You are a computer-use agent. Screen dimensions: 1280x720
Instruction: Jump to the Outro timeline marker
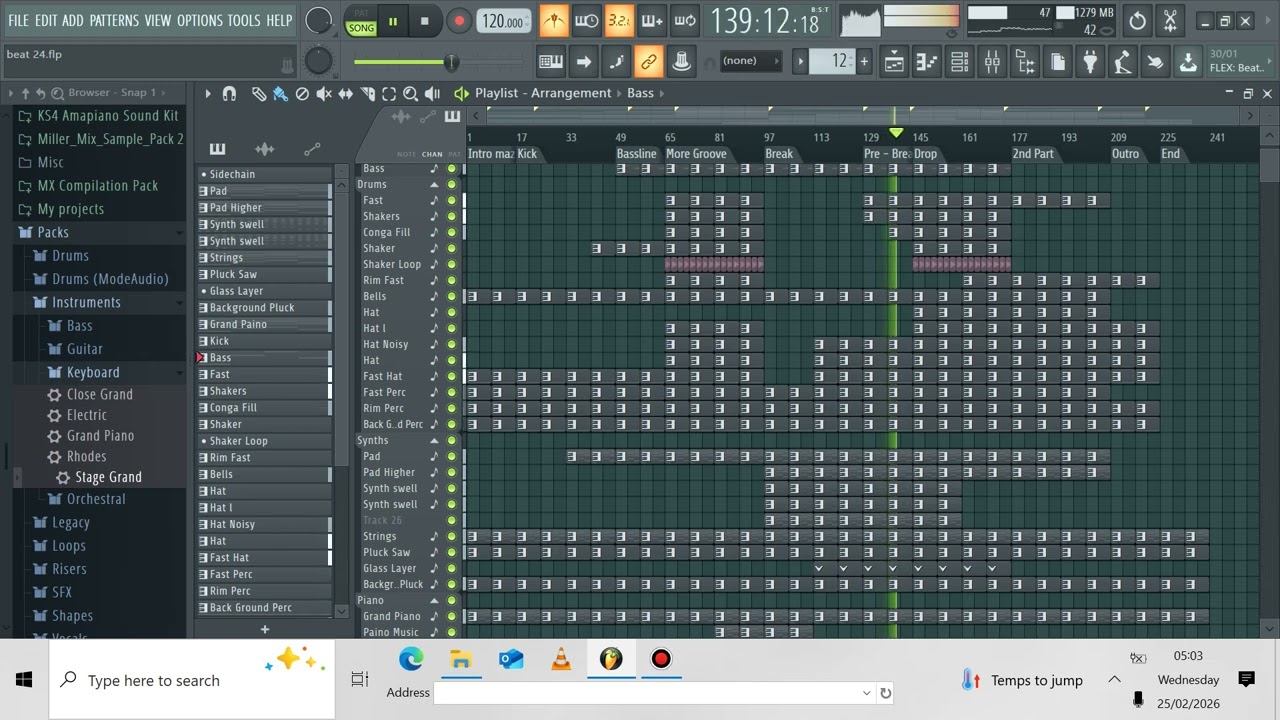[x=1125, y=154]
